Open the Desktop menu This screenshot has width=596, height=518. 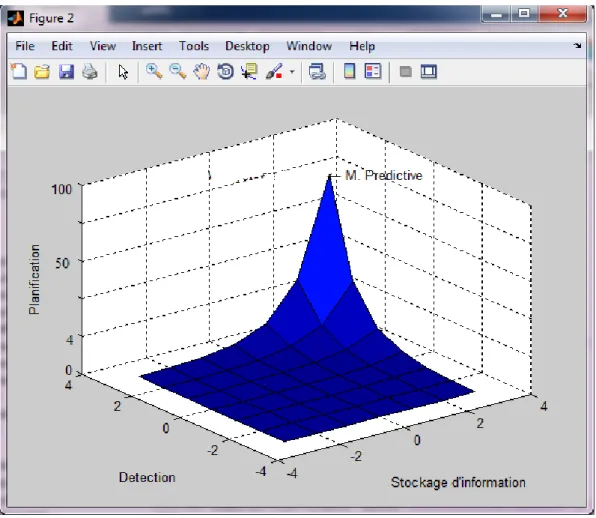coord(247,46)
